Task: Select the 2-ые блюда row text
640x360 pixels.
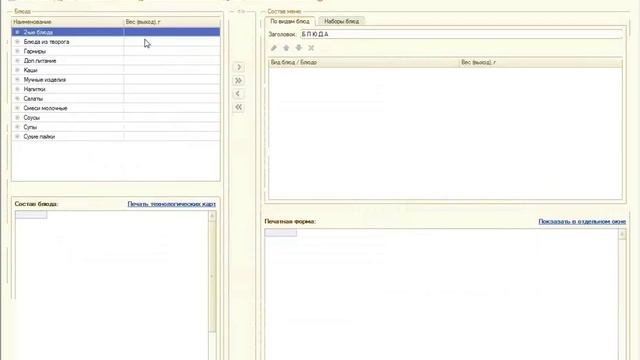Action: [38, 32]
